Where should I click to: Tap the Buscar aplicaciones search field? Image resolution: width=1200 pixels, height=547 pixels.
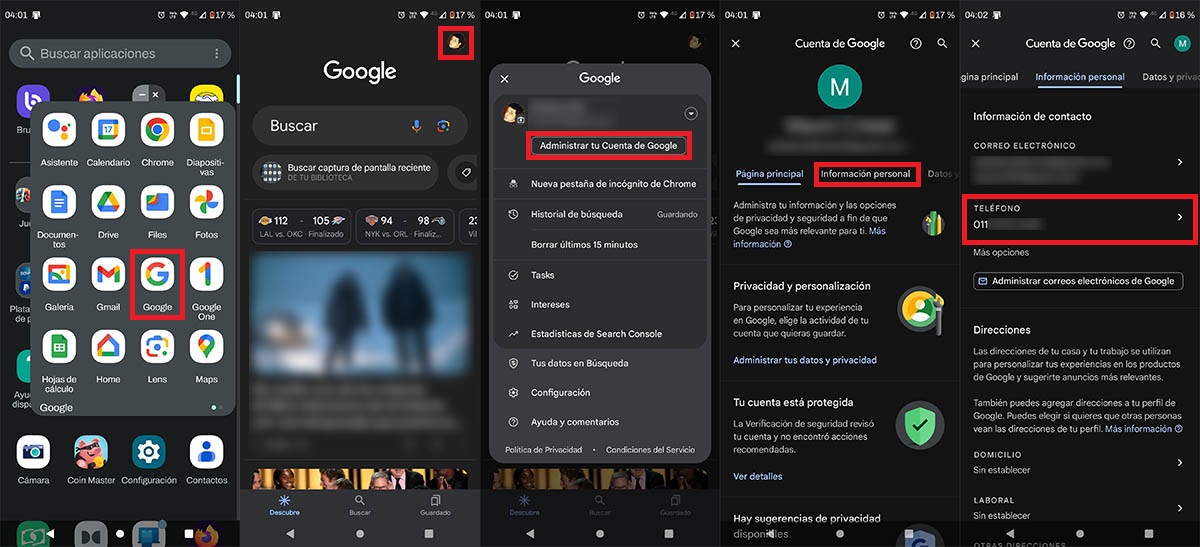pos(120,53)
